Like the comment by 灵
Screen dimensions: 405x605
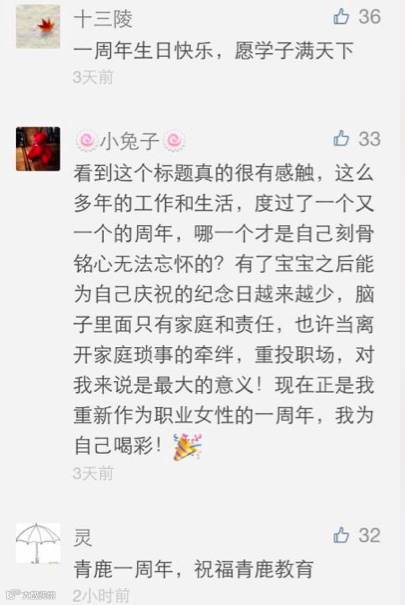[341, 536]
